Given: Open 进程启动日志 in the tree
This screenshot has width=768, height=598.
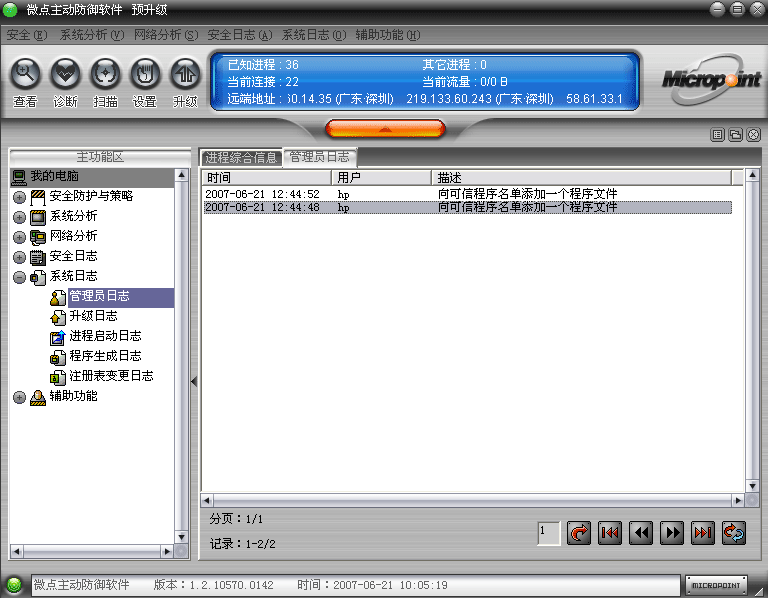Looking at the screenshot, I should coord(105,336).
